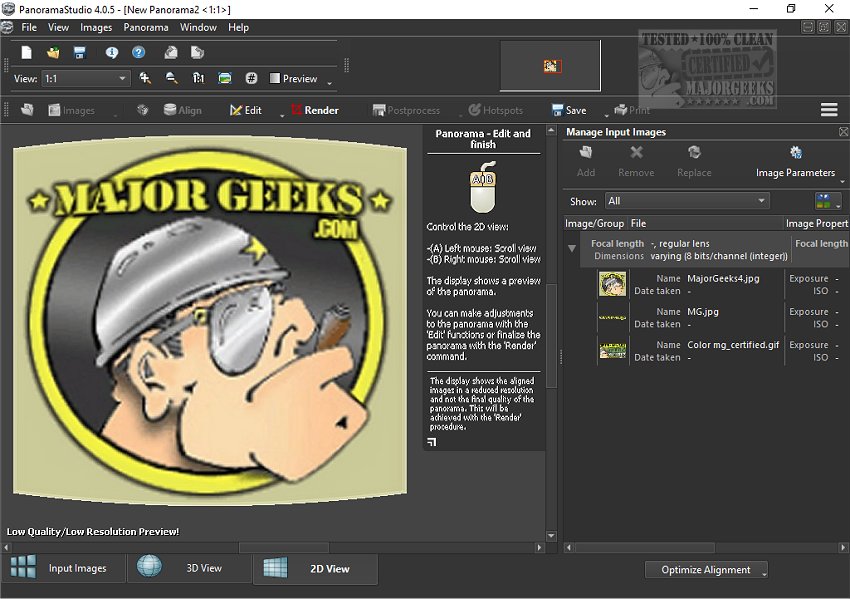850x599 pixels.
Task: Open the Panorama menu
Action: (x=146, y=27)
